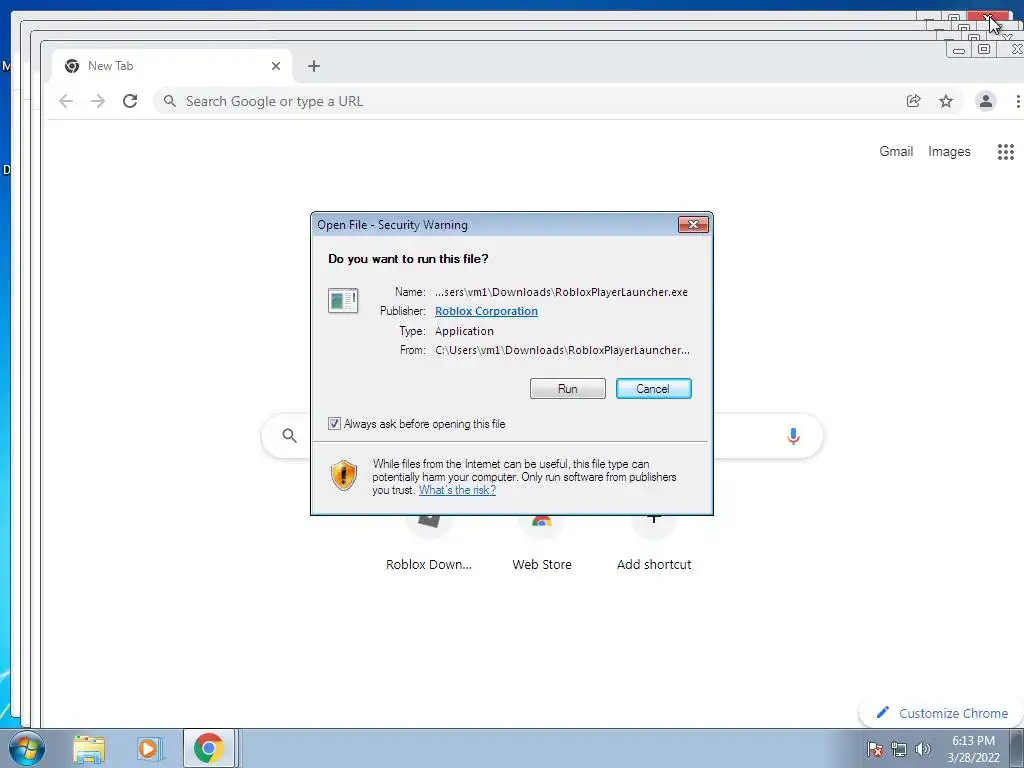Open the What's the risk? link
Screen dimensions: 1024x768
click(x=457, y=490)
